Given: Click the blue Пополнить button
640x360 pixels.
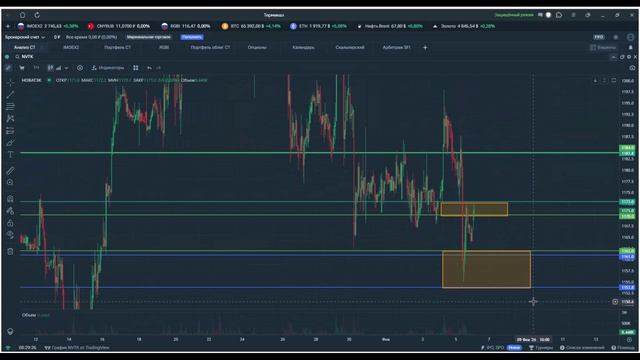Looking at the screenshot, I should pyautogui.click(x=192, y=37).
